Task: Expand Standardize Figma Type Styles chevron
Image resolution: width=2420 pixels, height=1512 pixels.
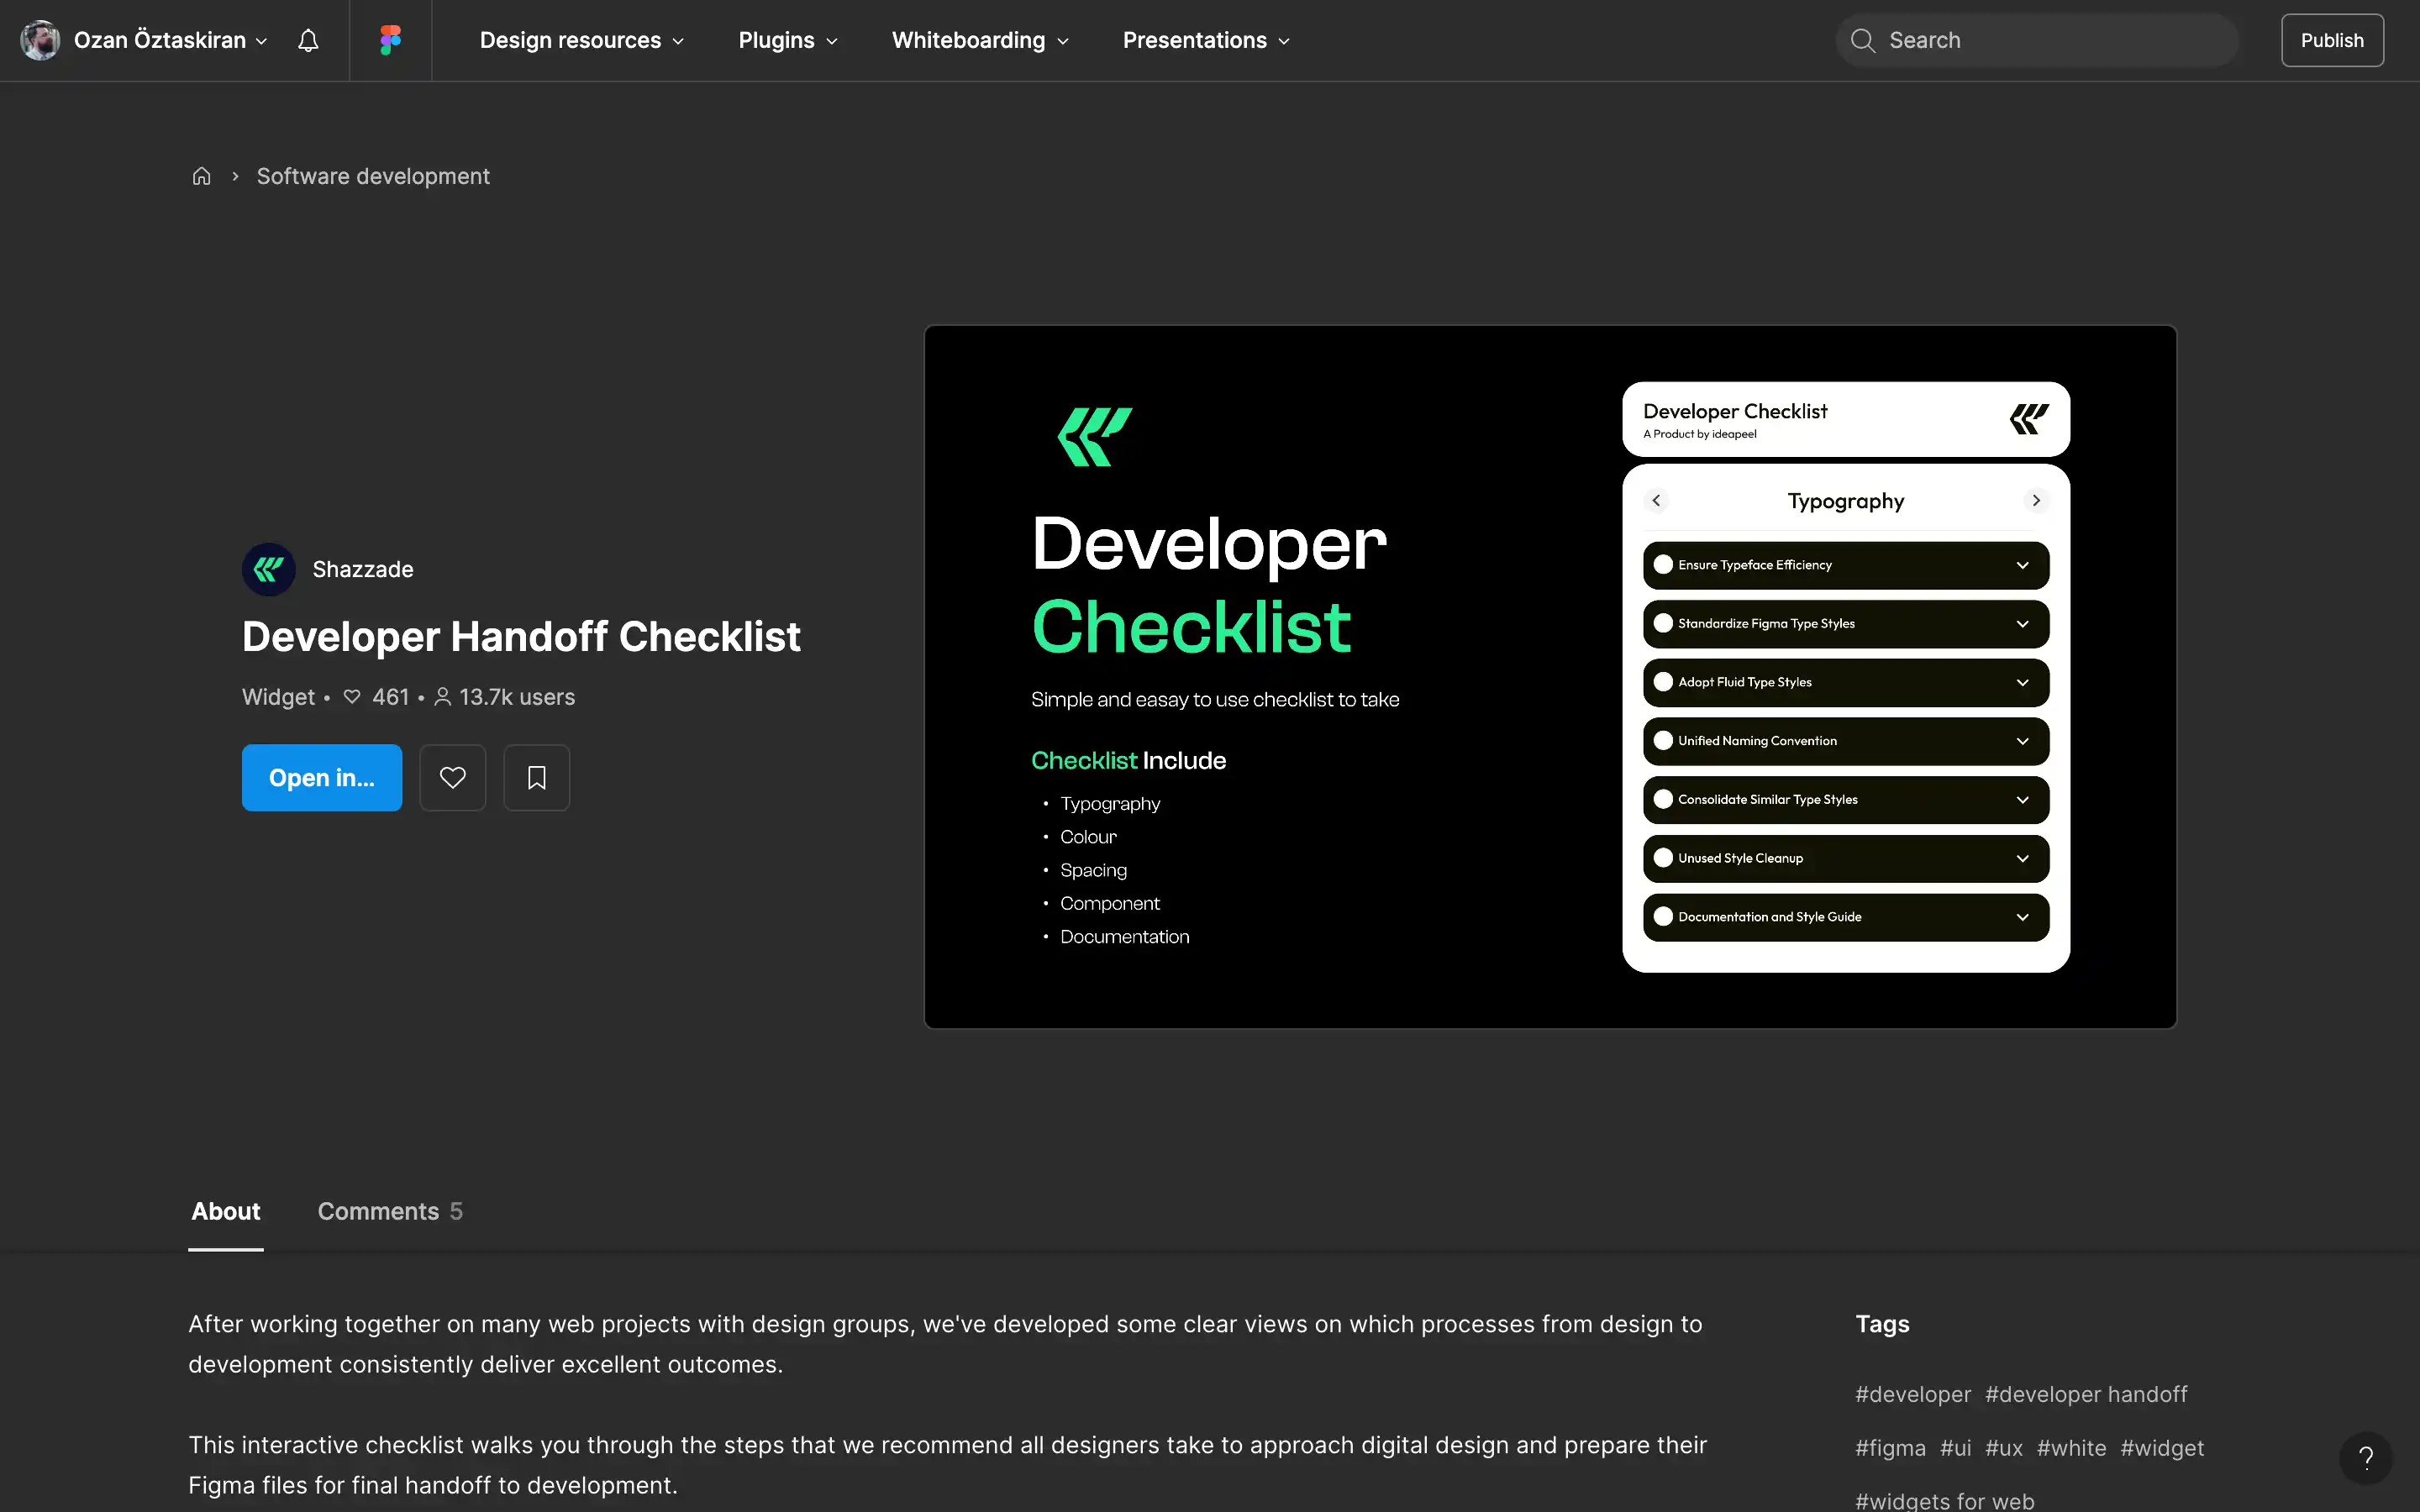Action: pyautogui.click(x=2022, y=624)
